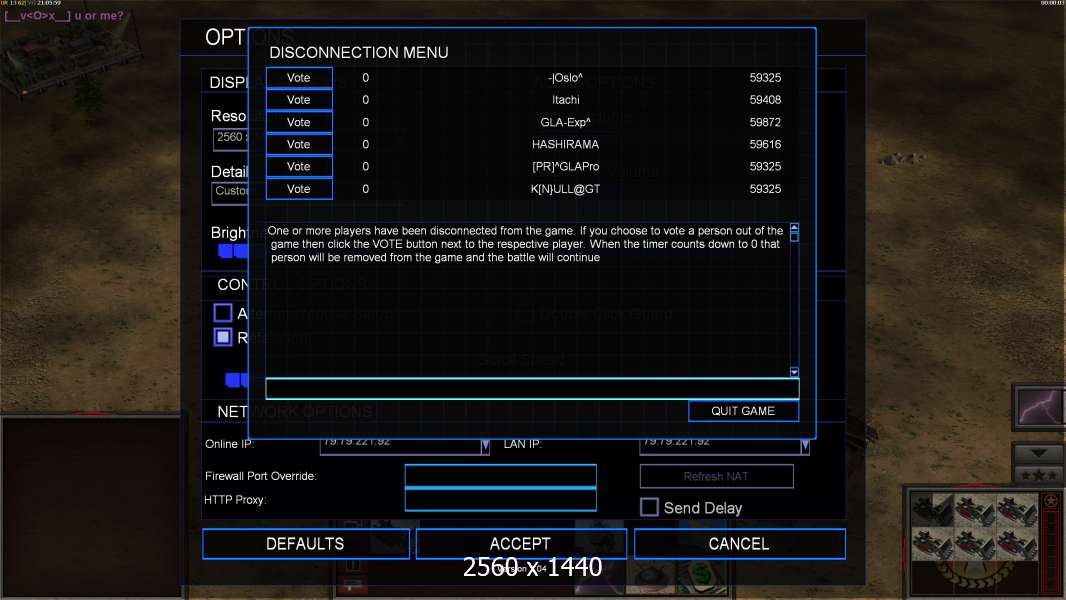Click the star emblem beside unit portraits
The height and width of the screenshot is (600, 1066).
pyautogui.click(x=1050, y=501)
